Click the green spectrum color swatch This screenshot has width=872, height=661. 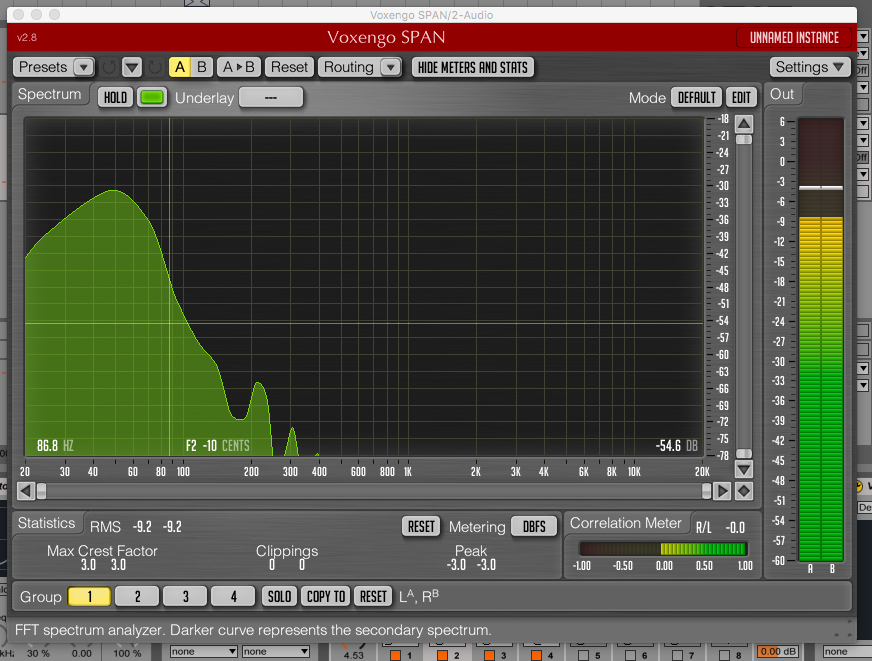[x=152, y=97]
